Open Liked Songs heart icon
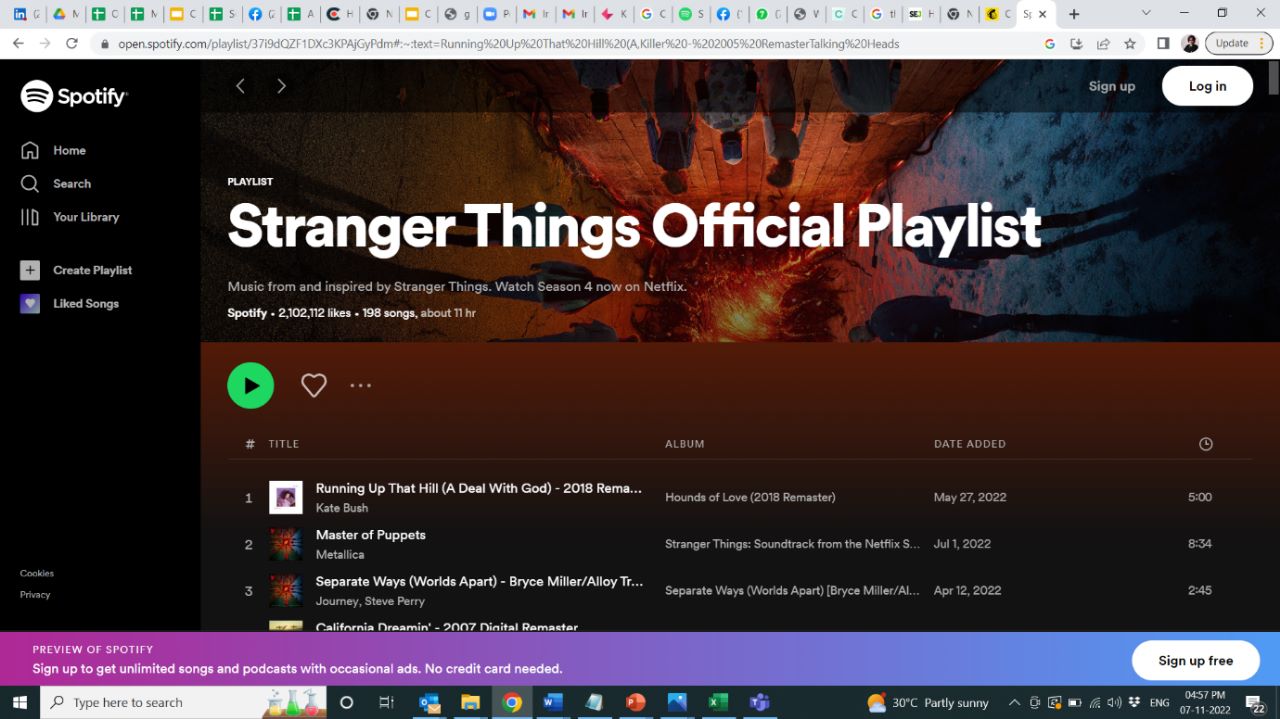Screen dimensions: 1280x719 coord(30,304)
